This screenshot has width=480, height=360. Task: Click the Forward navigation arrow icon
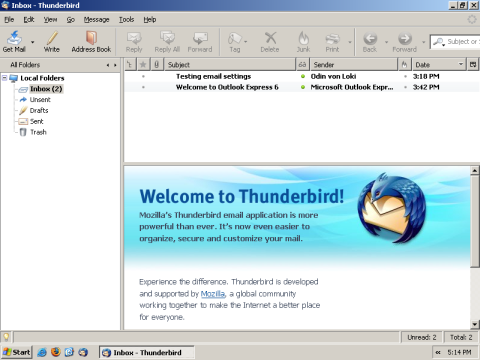405,39
